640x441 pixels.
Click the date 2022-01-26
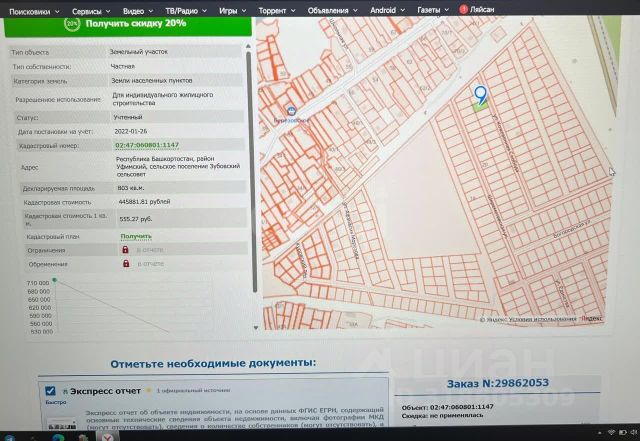click(x=131, y=131)
